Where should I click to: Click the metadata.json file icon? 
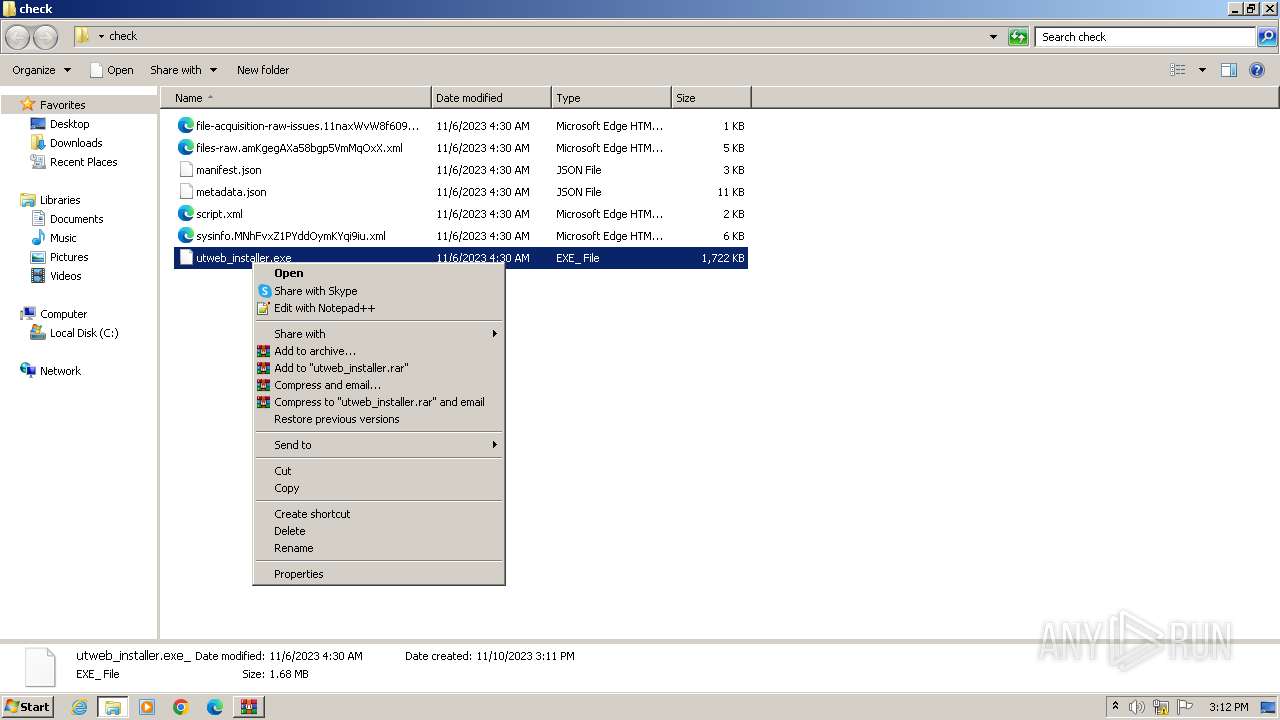point(185,191)
